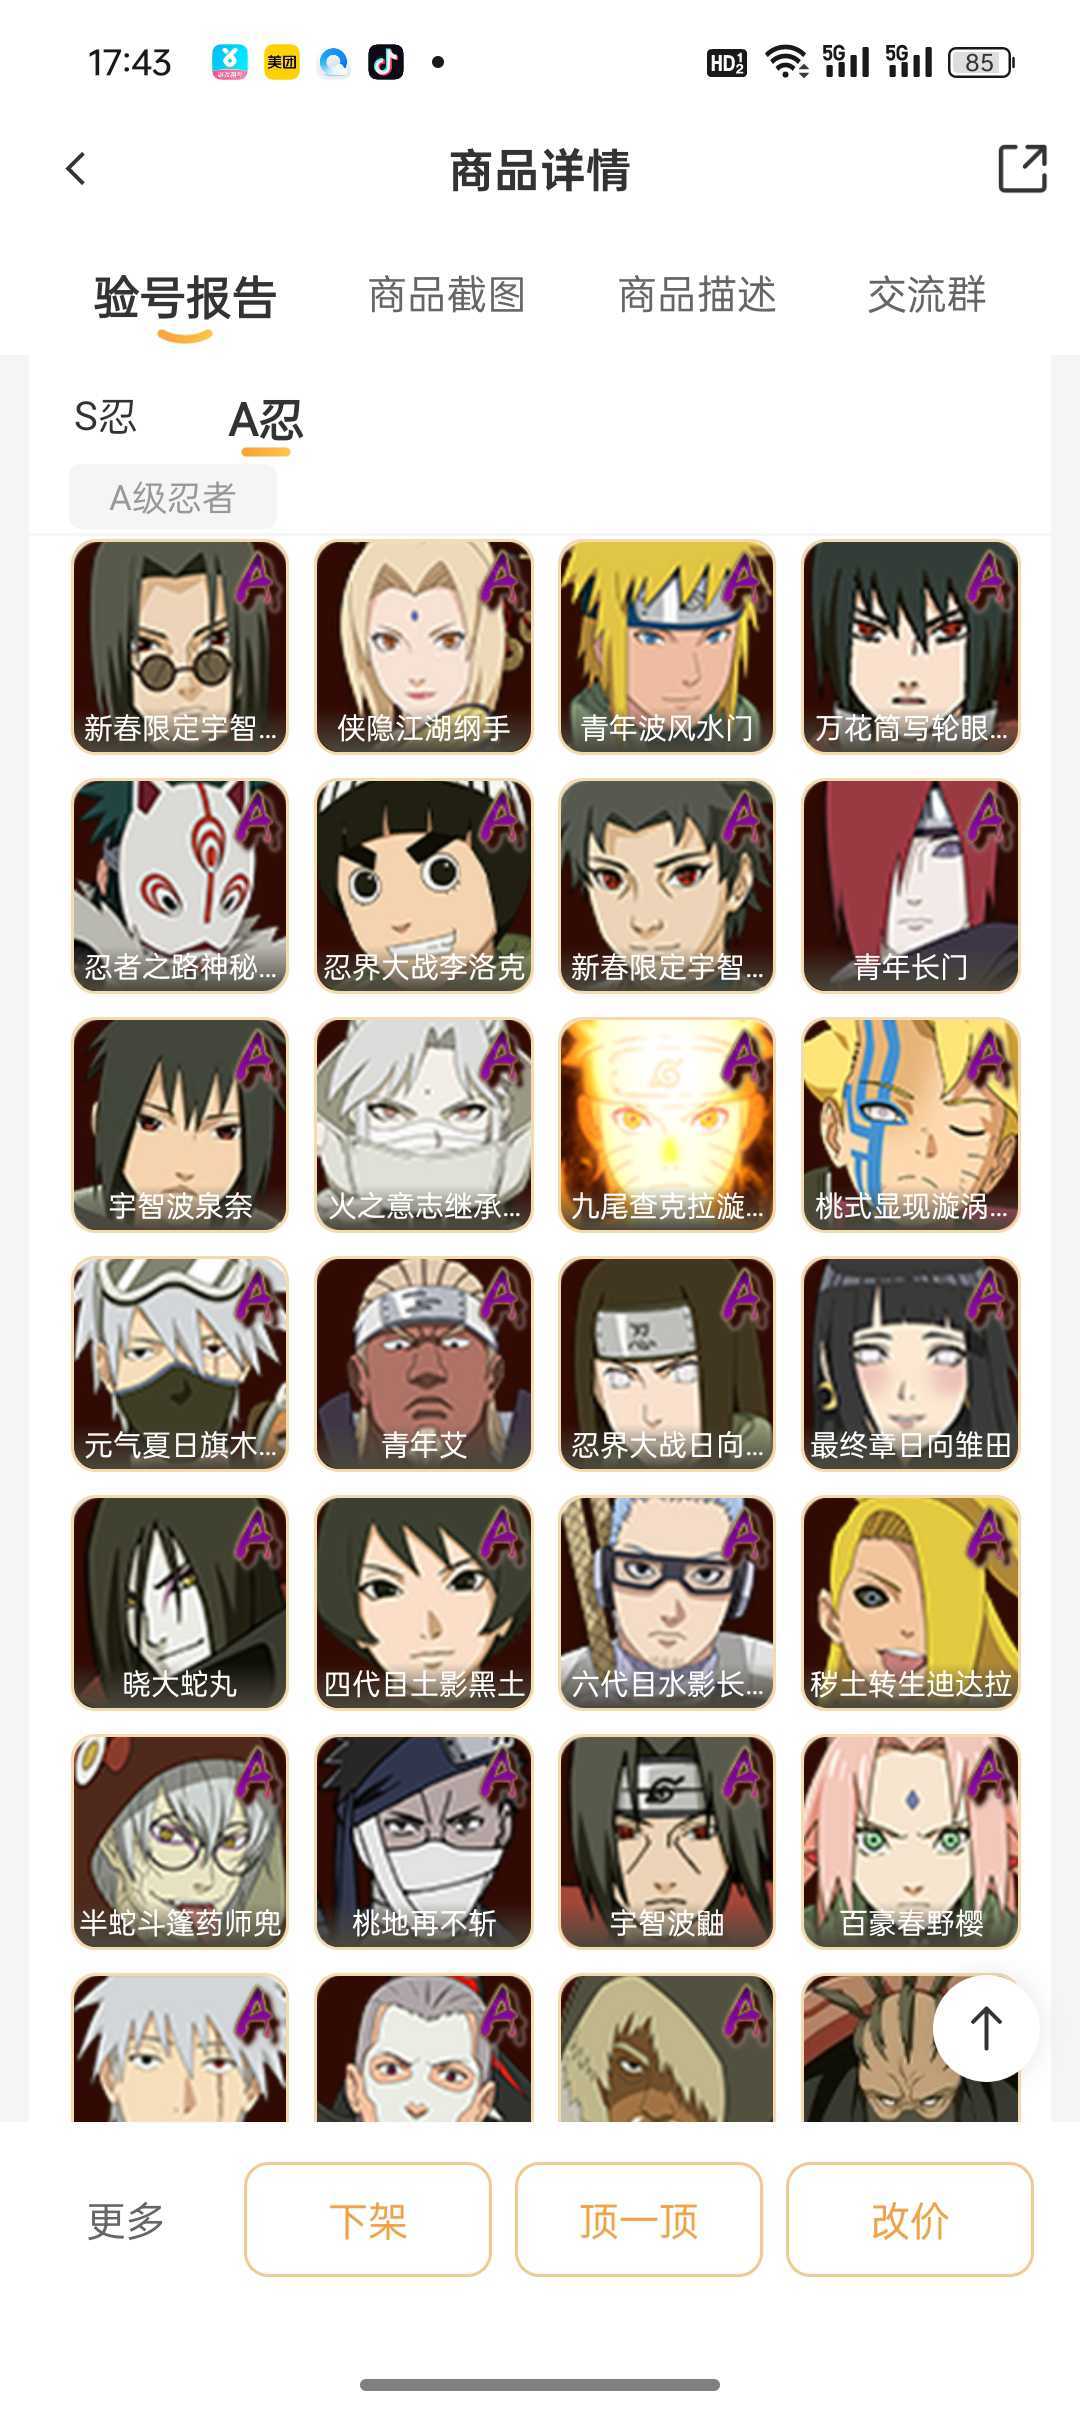
Task: Select the A忍 tab
Action: coord(266,421)
